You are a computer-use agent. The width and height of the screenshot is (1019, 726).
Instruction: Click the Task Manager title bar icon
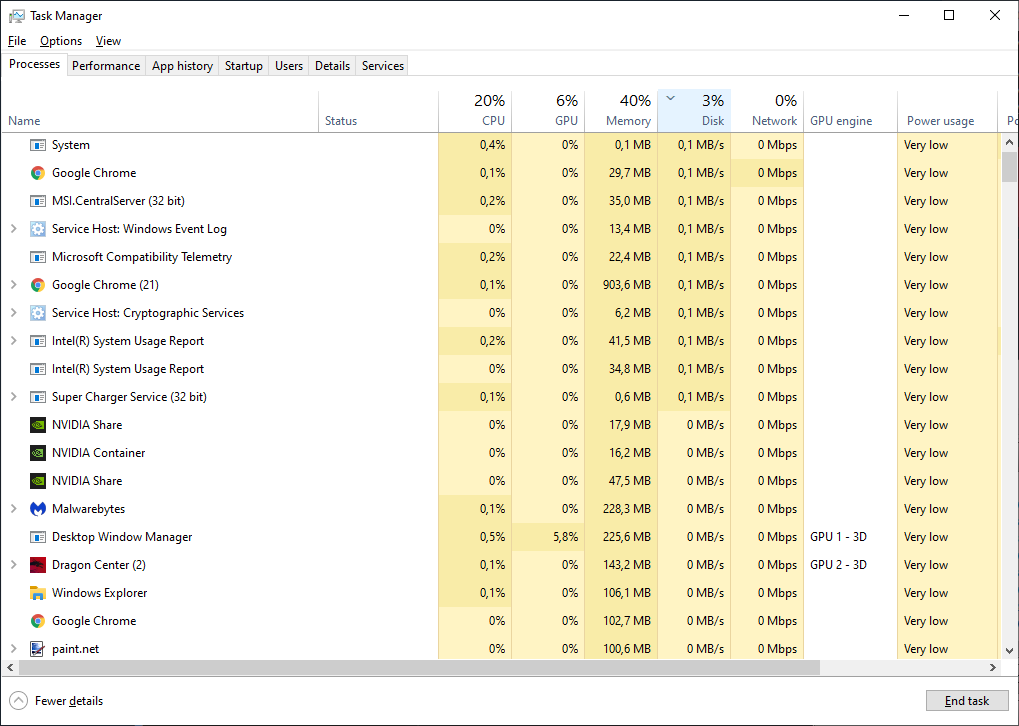(x=17, y=16)
